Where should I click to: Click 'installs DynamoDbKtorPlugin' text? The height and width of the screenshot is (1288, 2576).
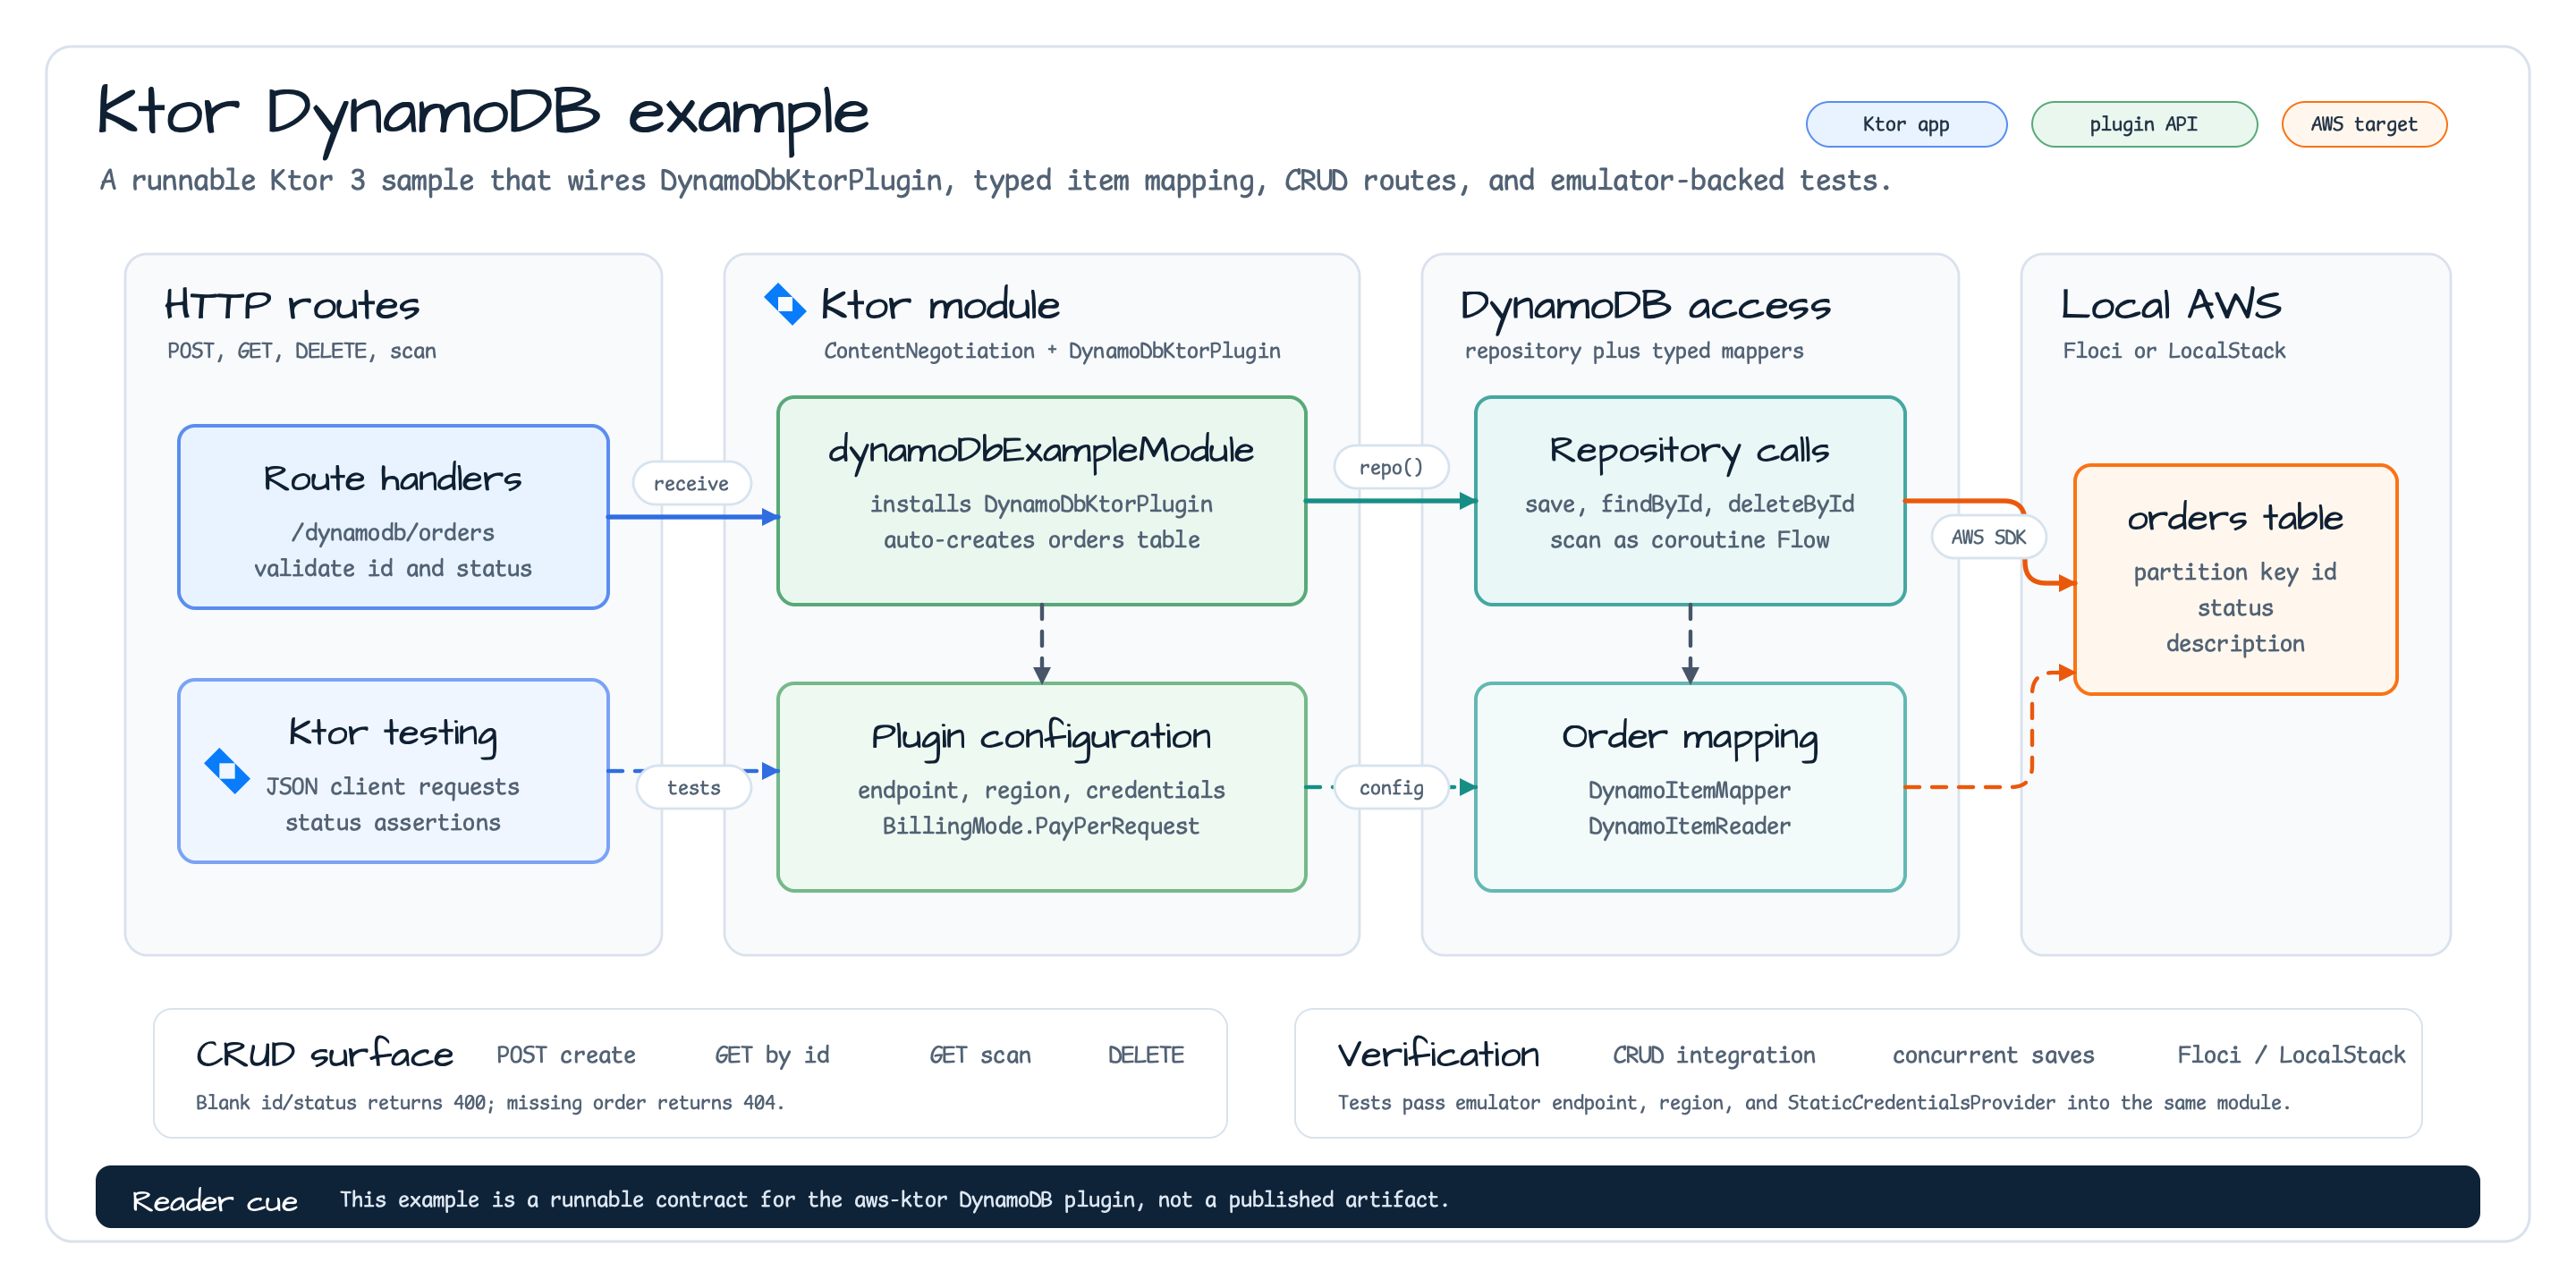(x=1041, y=505)
